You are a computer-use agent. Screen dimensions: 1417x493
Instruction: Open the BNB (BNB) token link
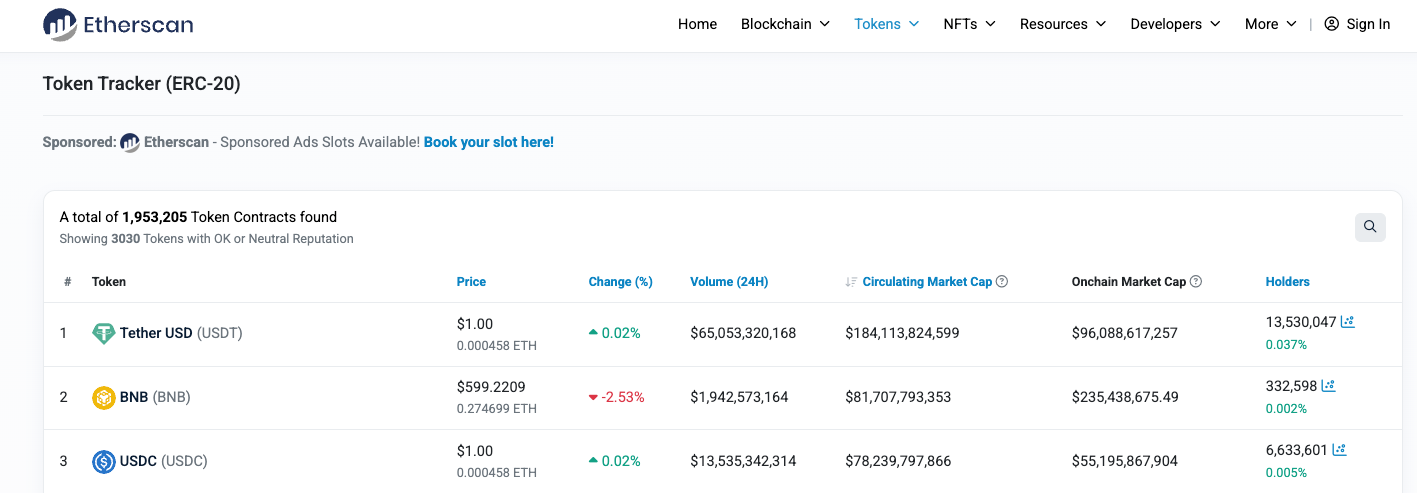click(155, 397)
